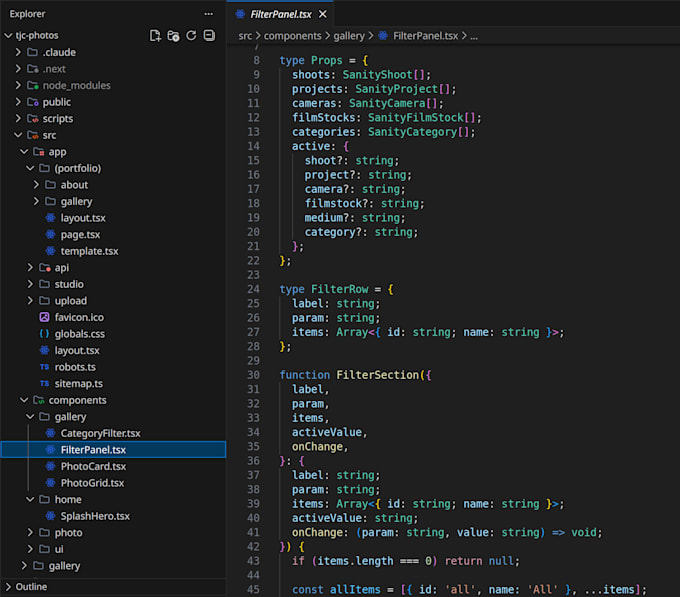Click the page.tsx file icon
680x597 pixels.
coord(50,235)
